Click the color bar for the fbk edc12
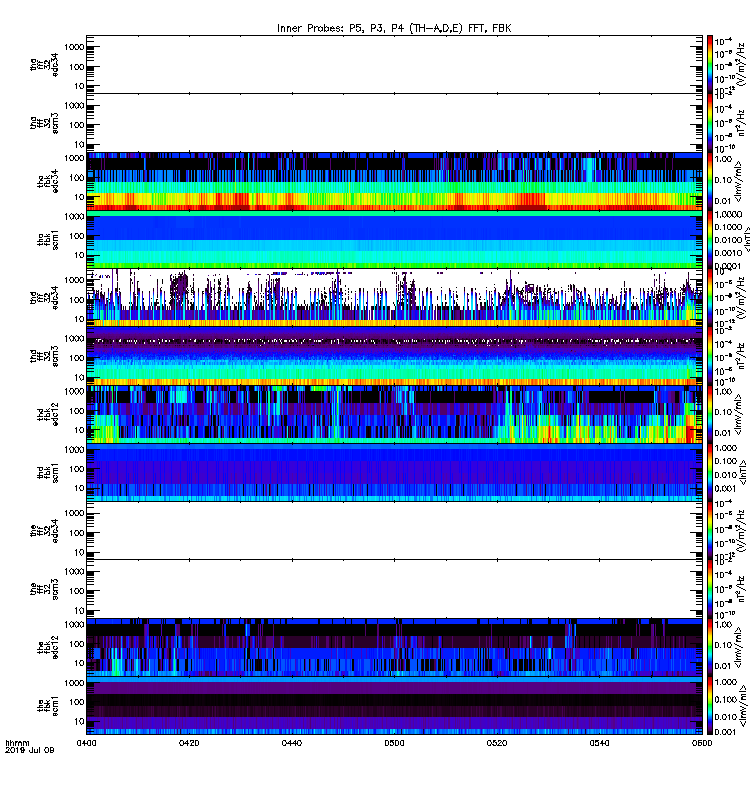750x800 pixels. 710,647
